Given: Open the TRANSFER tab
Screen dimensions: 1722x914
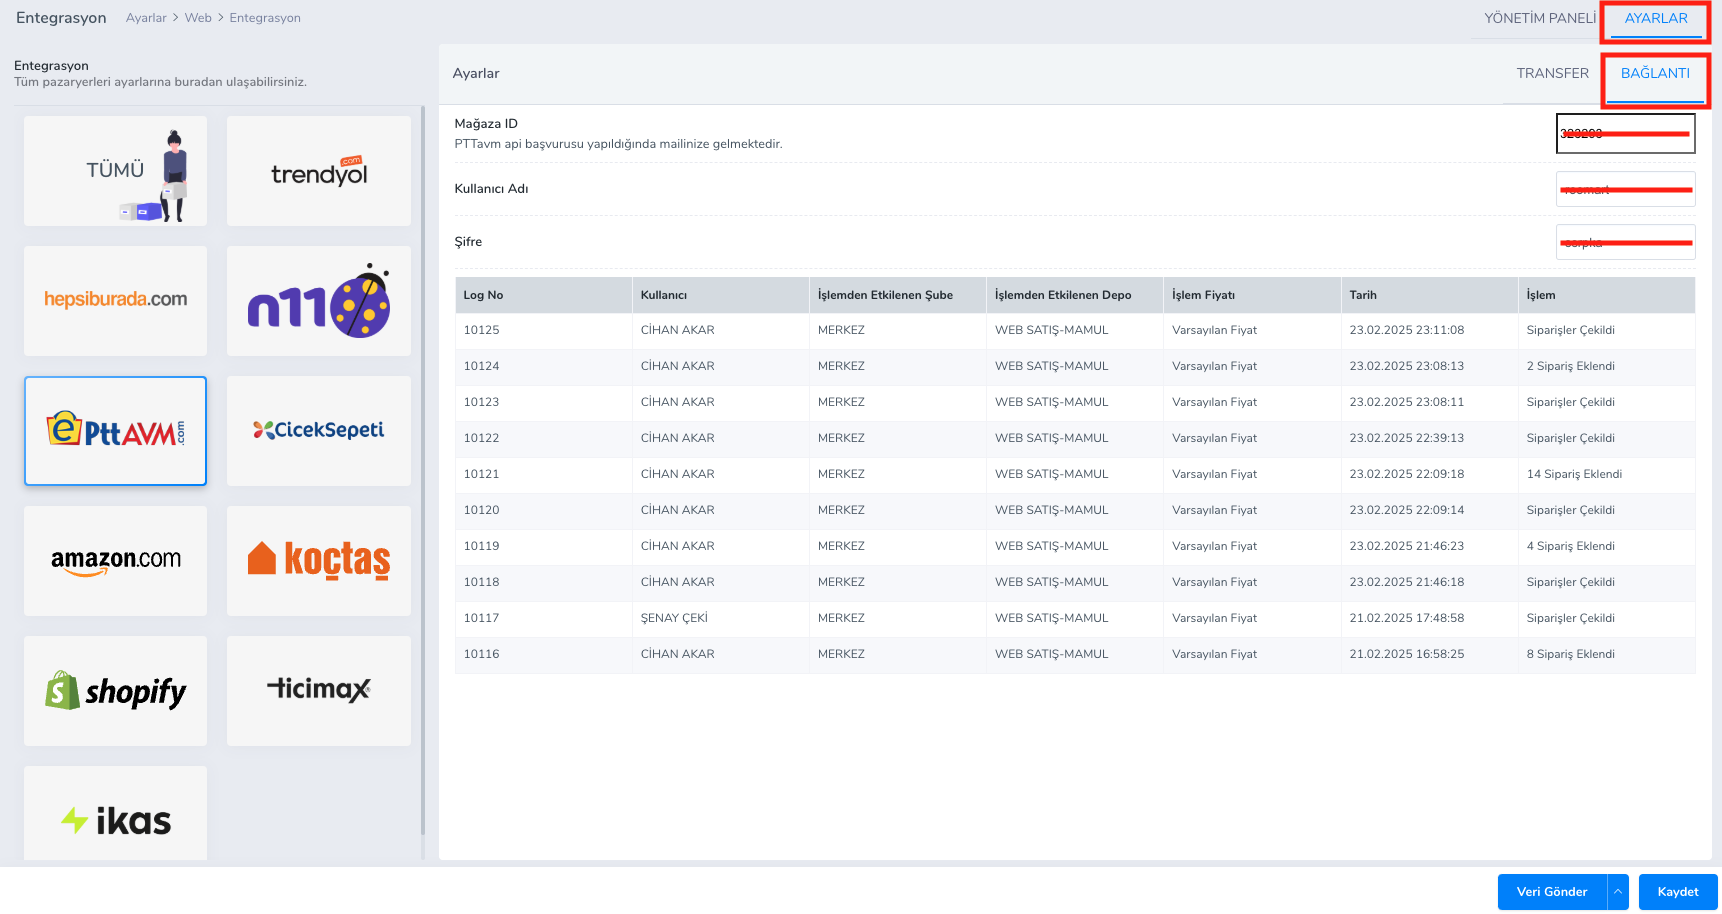Looking at the screenshot, I should pos(1552,74).
